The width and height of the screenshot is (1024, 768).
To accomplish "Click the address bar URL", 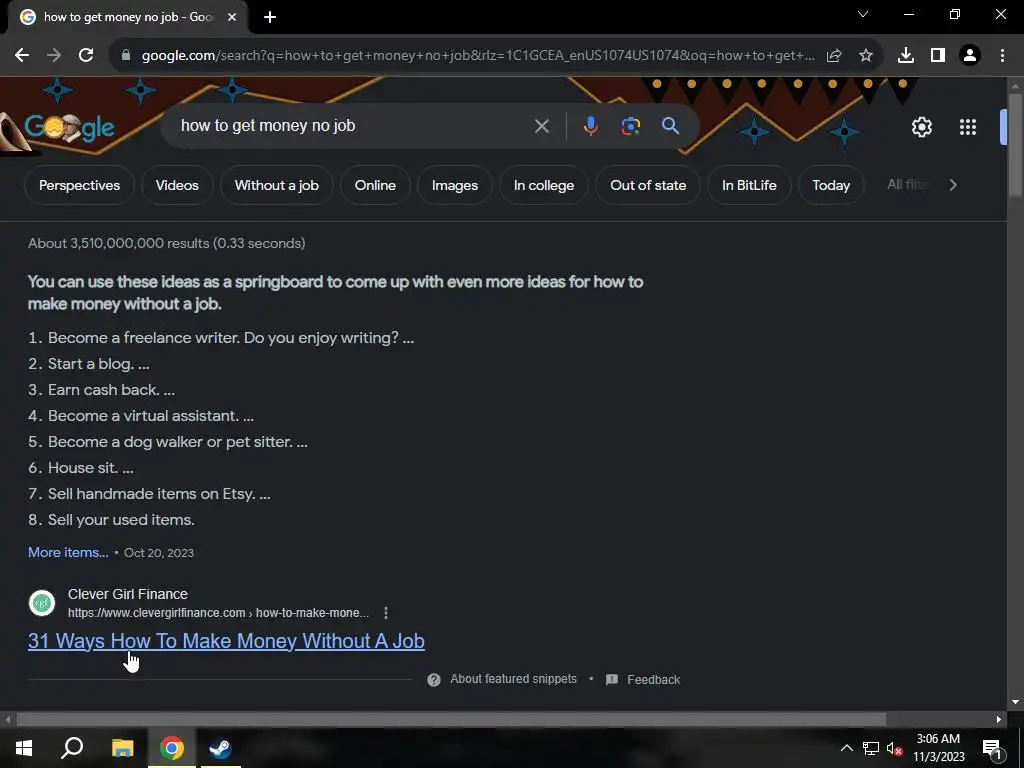I will point(478,56).
